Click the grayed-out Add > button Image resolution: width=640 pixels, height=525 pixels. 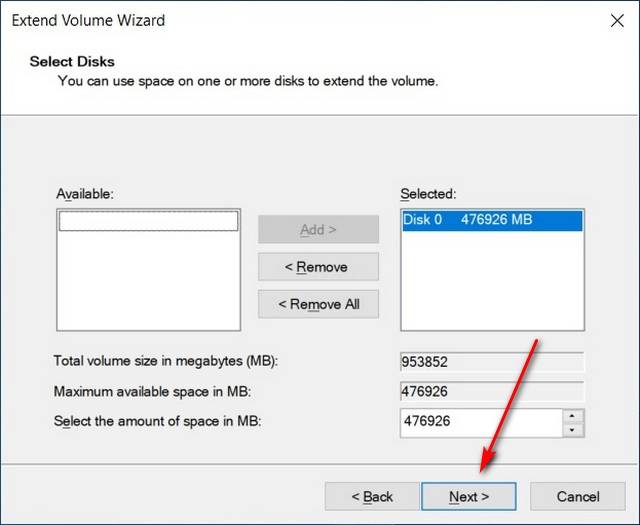tap(318, 229)
